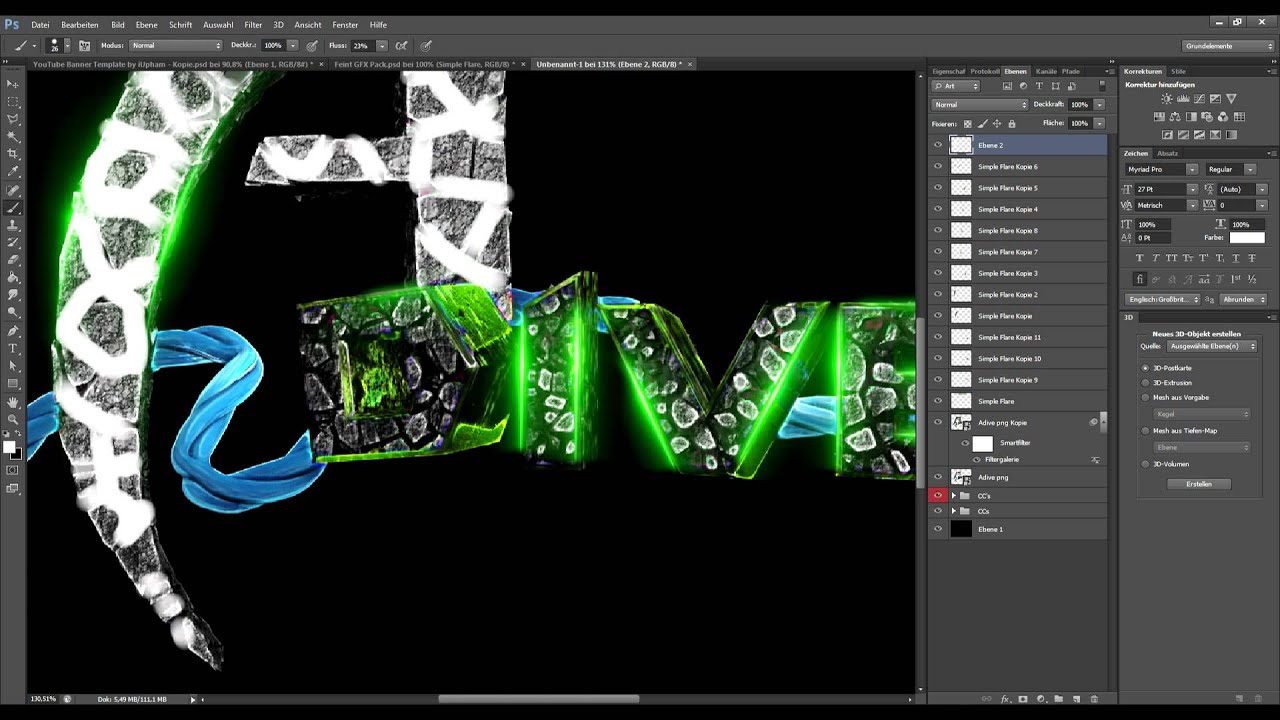Open Fläche fill dropdown arrow
Screen dimensions: 1280x720
point(1099,123)
